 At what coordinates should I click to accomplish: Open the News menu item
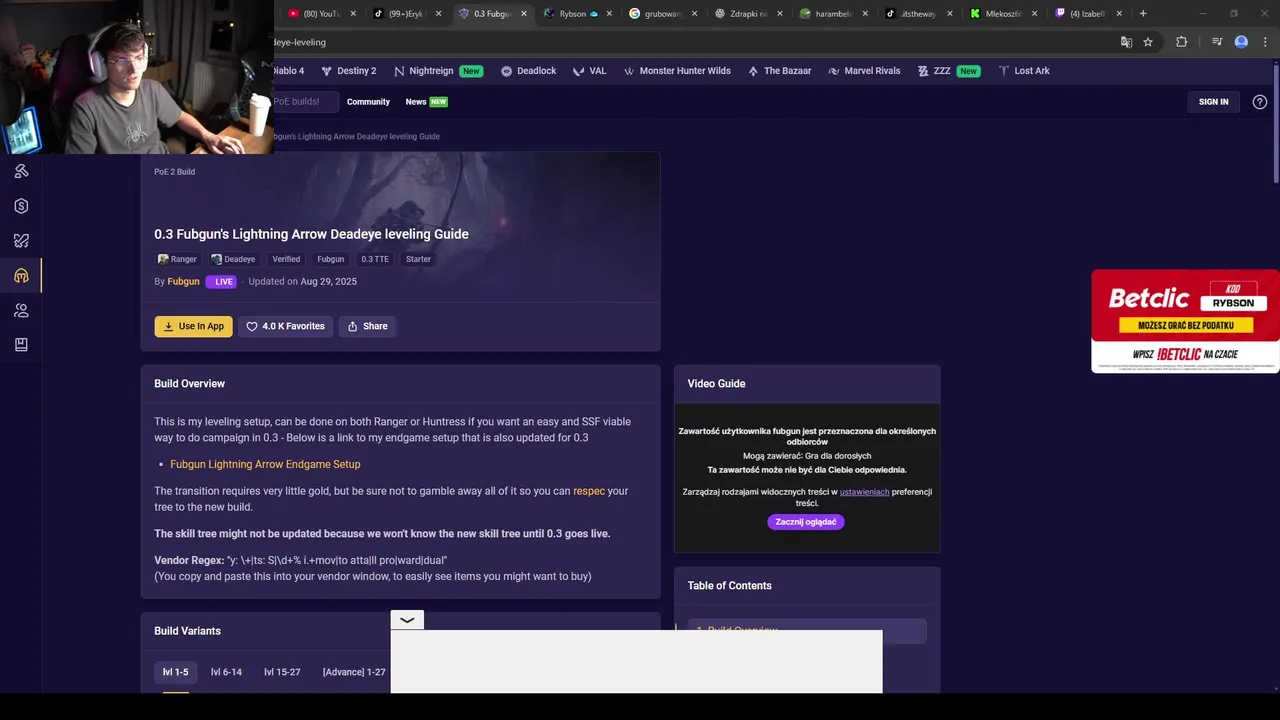pos(426,102)
